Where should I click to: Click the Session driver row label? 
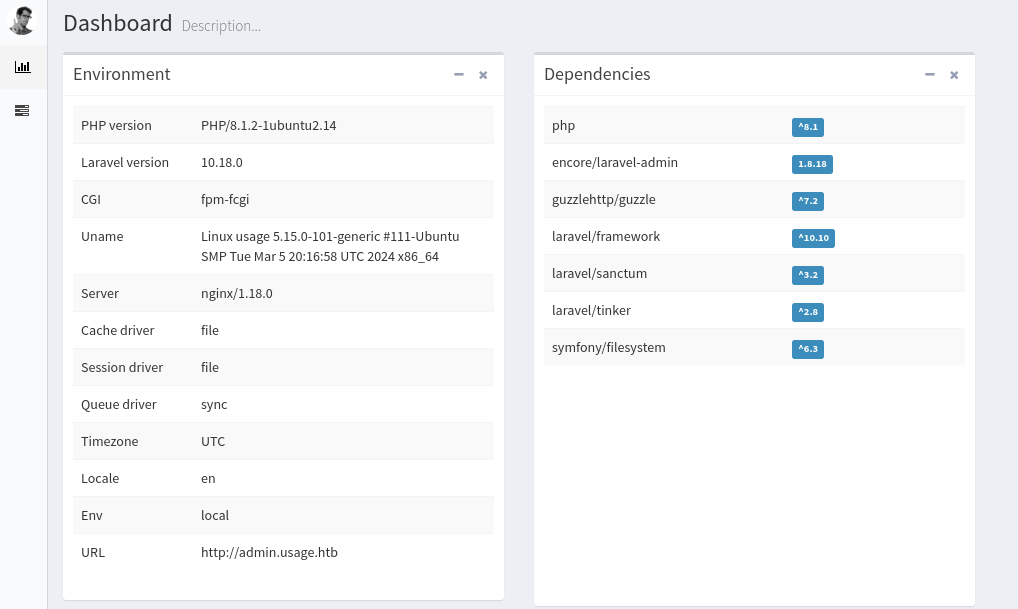pos(122,367)
